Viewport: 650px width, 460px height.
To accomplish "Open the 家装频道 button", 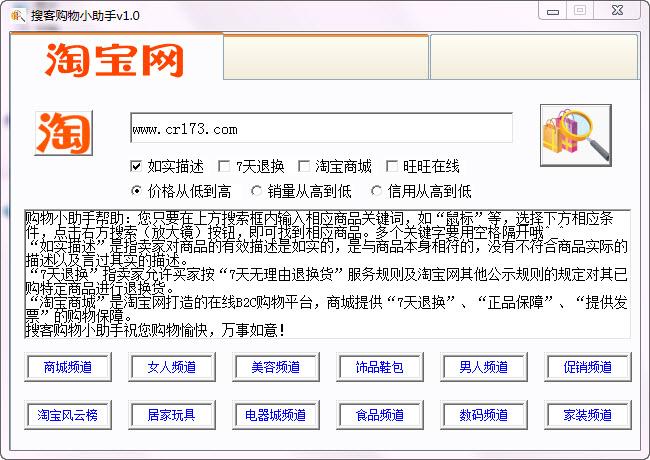I will [x=588, y=415].
